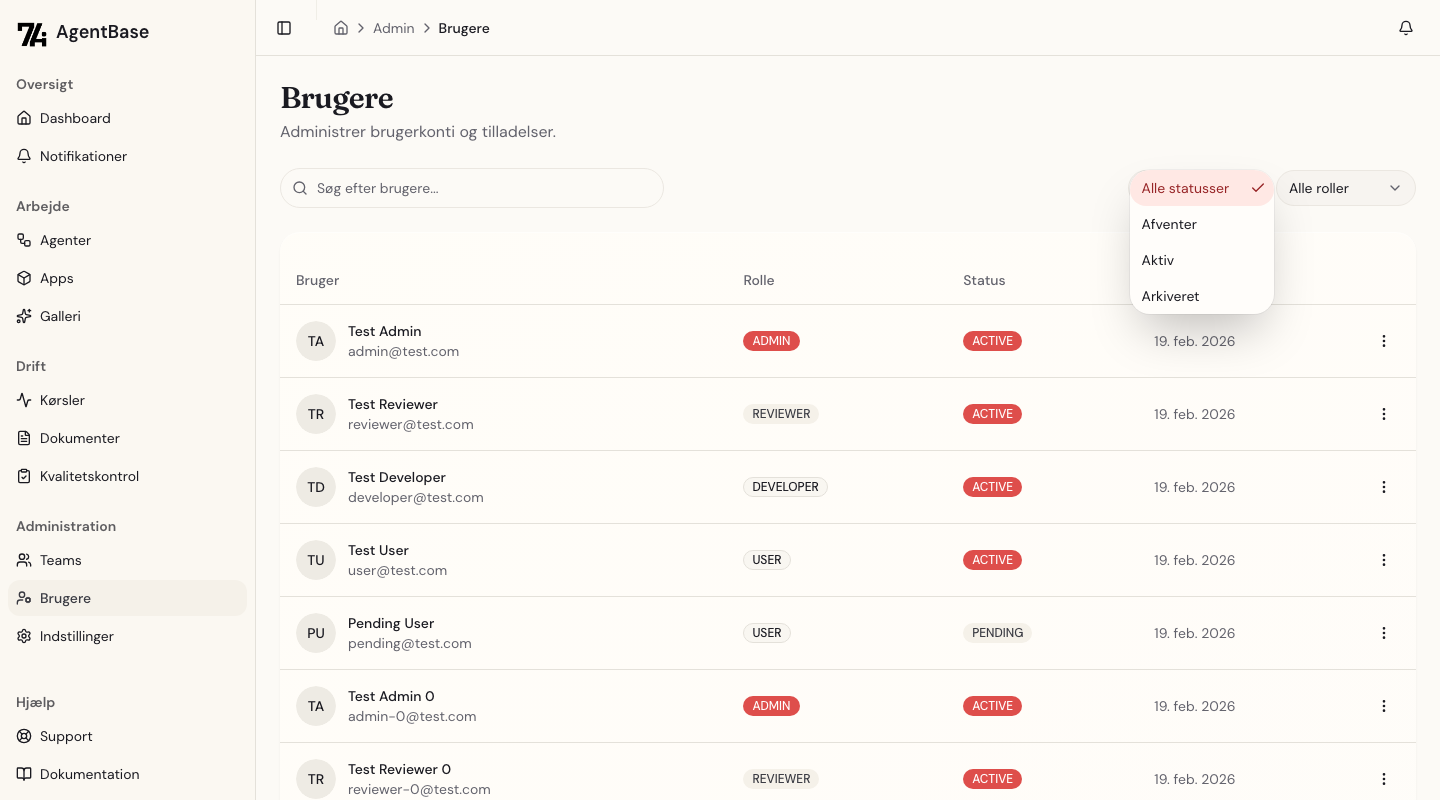The width and height of the screenshot is (1440, 800).
Task: Open Indstillinger in the sidebar
Action: pos(77,636)
